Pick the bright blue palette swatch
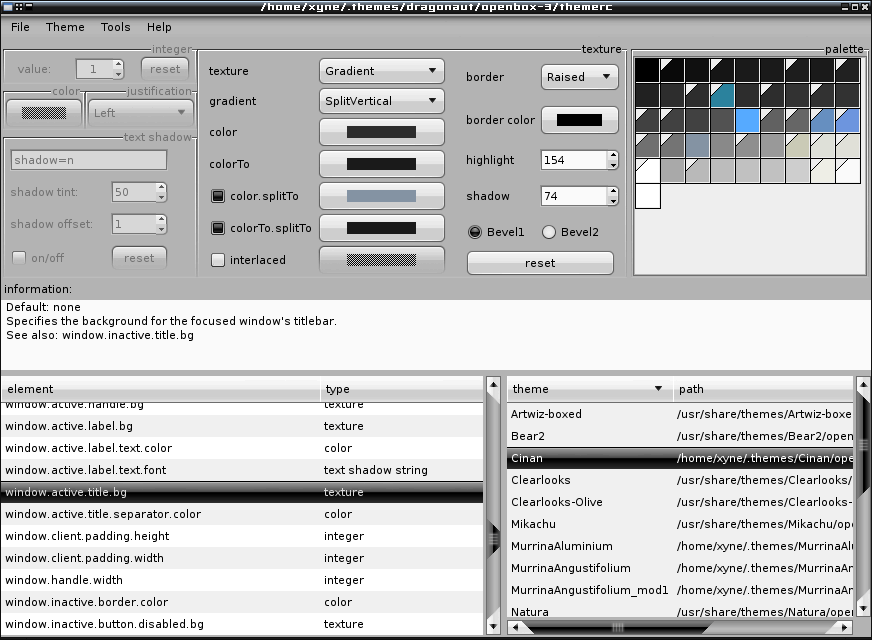 click(x=747, y=121)
